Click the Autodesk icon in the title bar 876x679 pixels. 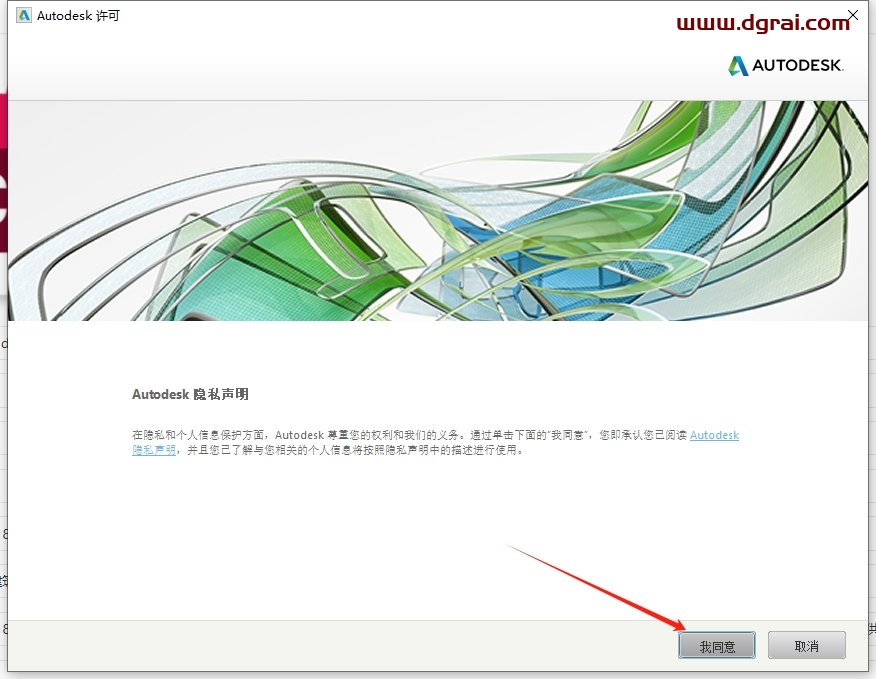(23, 15)
